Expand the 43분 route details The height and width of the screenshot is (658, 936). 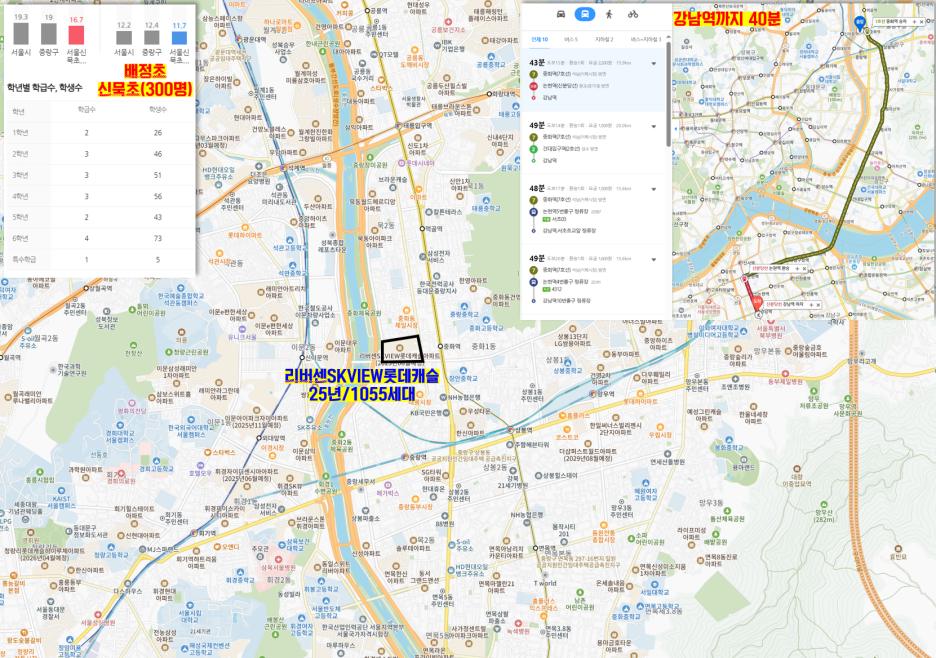(x=654, y=63)
